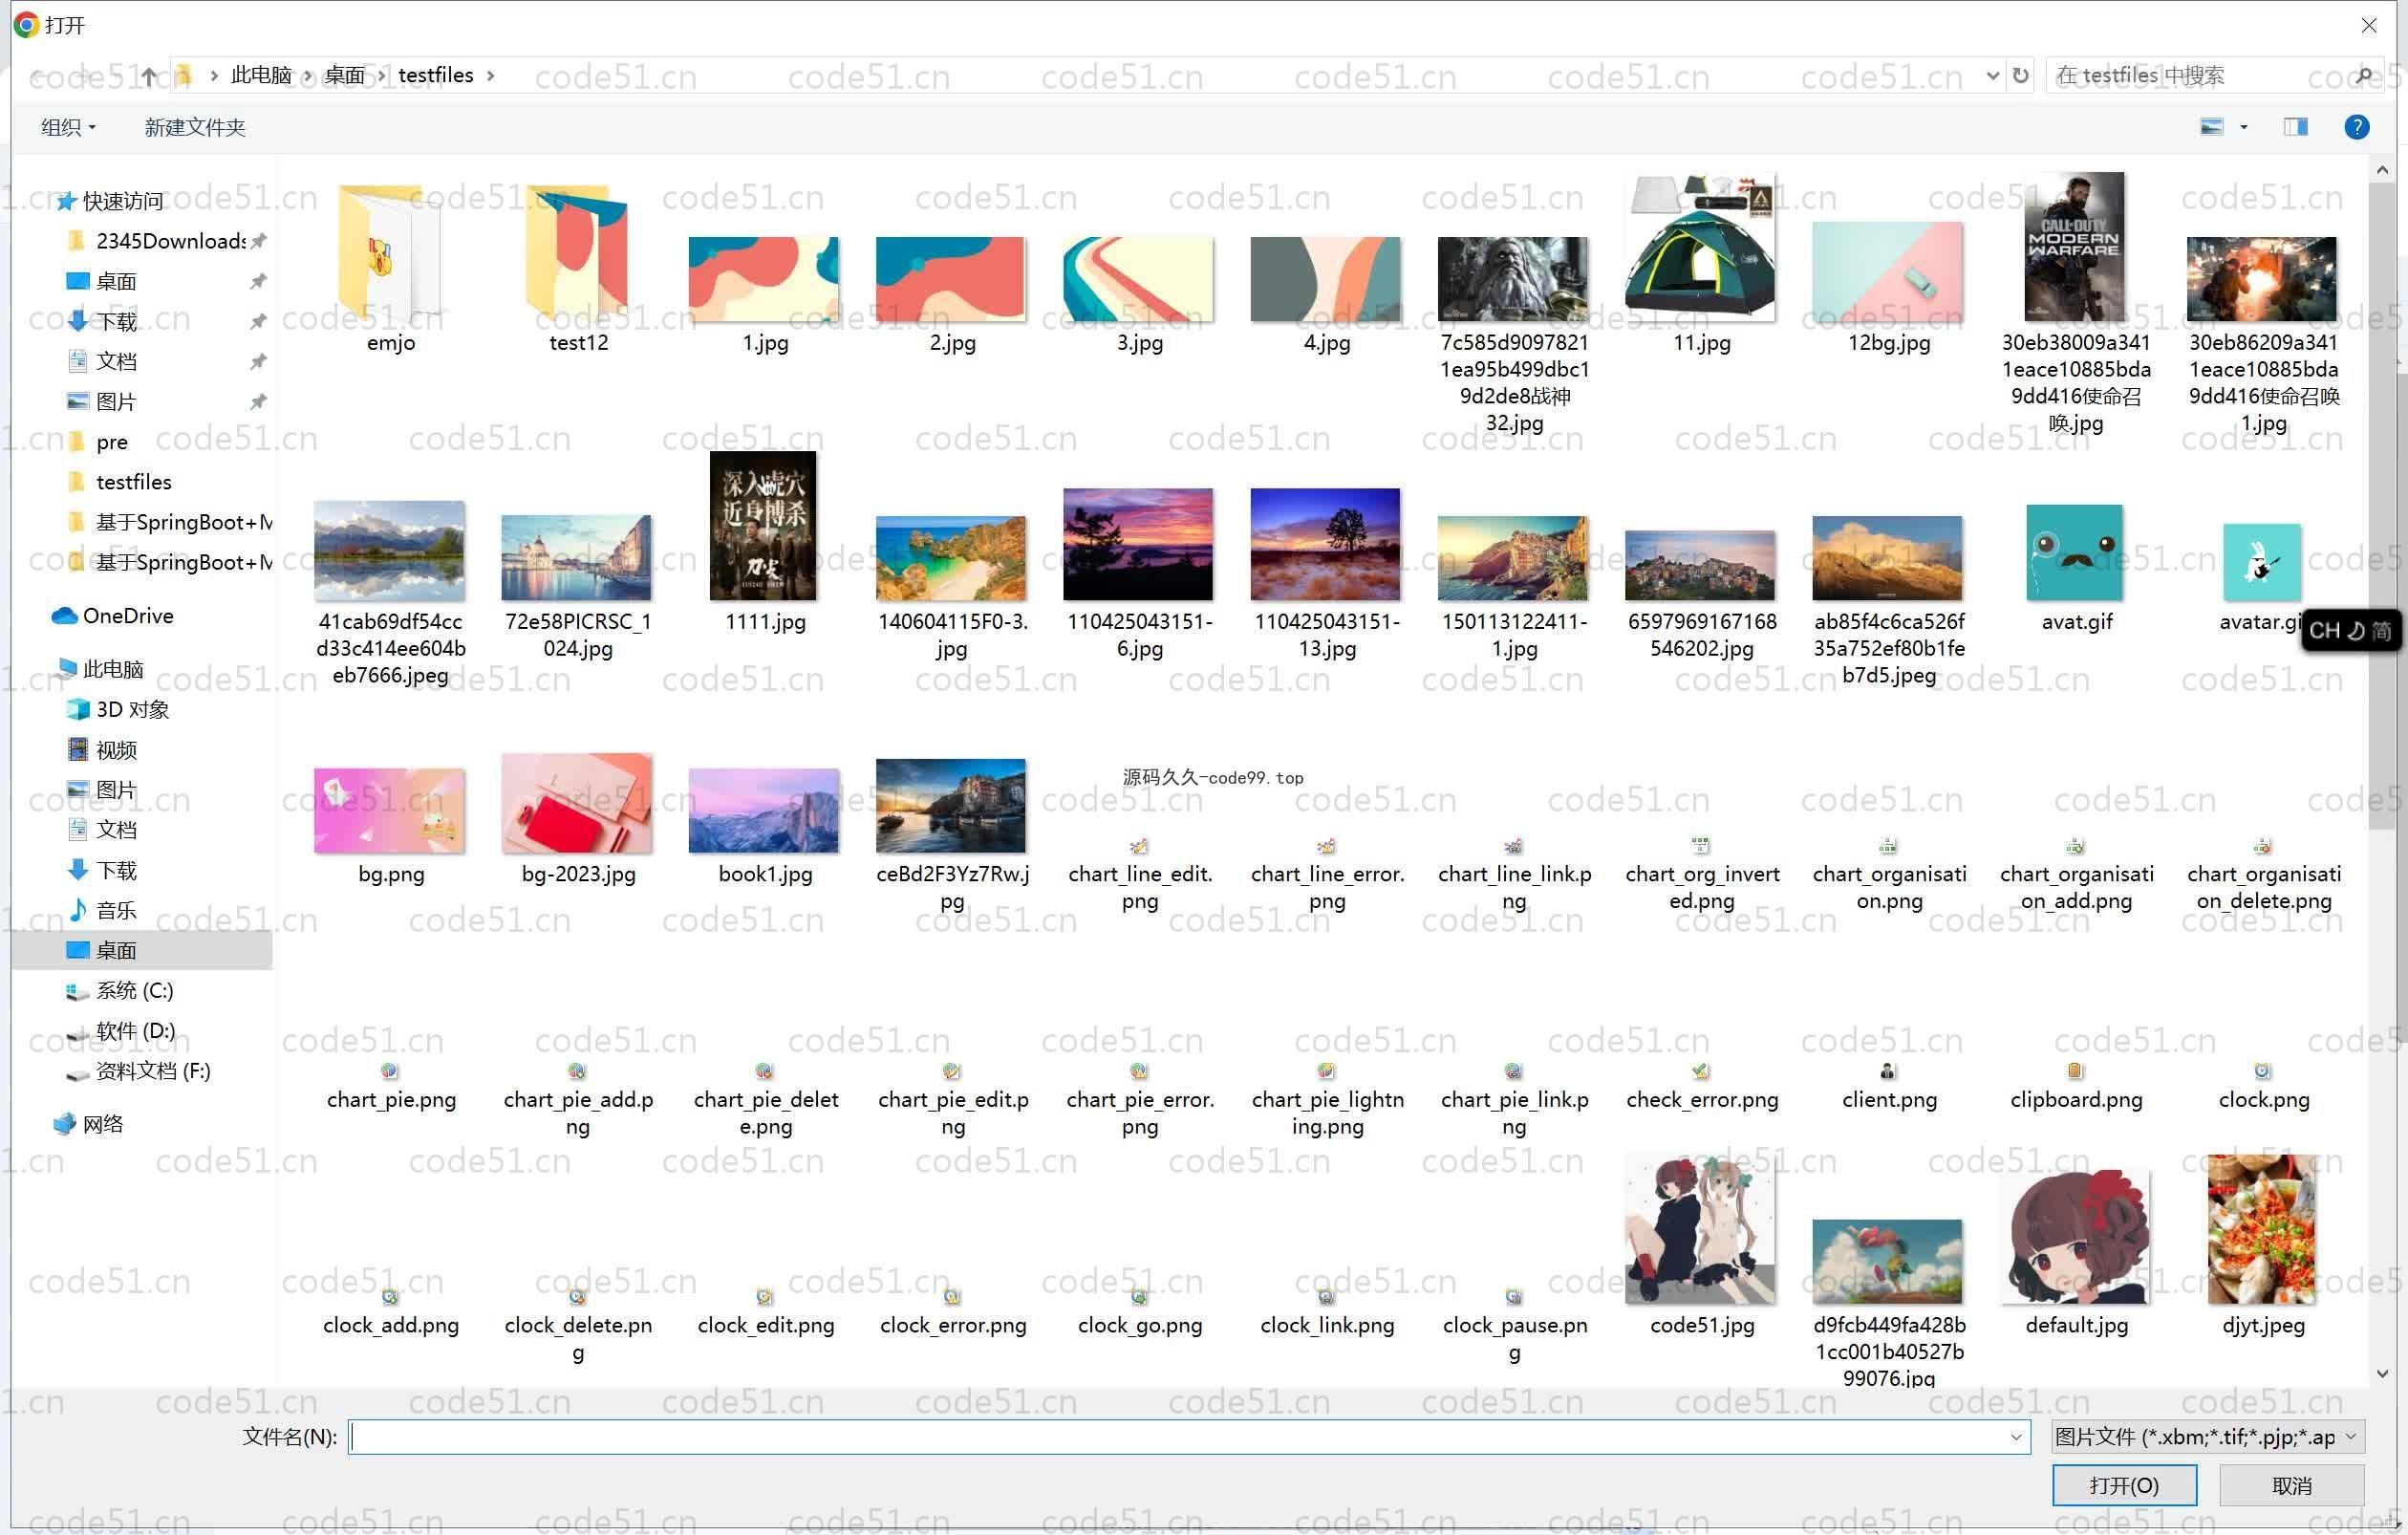Open the 组织 menu
Image resolution: width=2408 pixels, height=1535 pixels.
[x=68, y=127]
